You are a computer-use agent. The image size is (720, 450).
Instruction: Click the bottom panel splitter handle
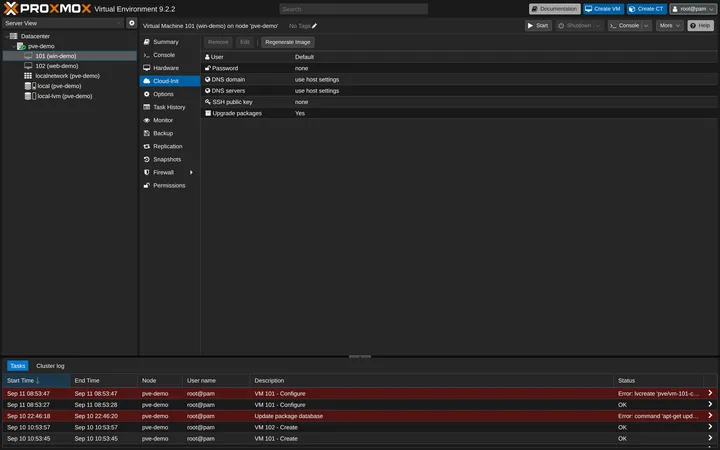(360, 356)
